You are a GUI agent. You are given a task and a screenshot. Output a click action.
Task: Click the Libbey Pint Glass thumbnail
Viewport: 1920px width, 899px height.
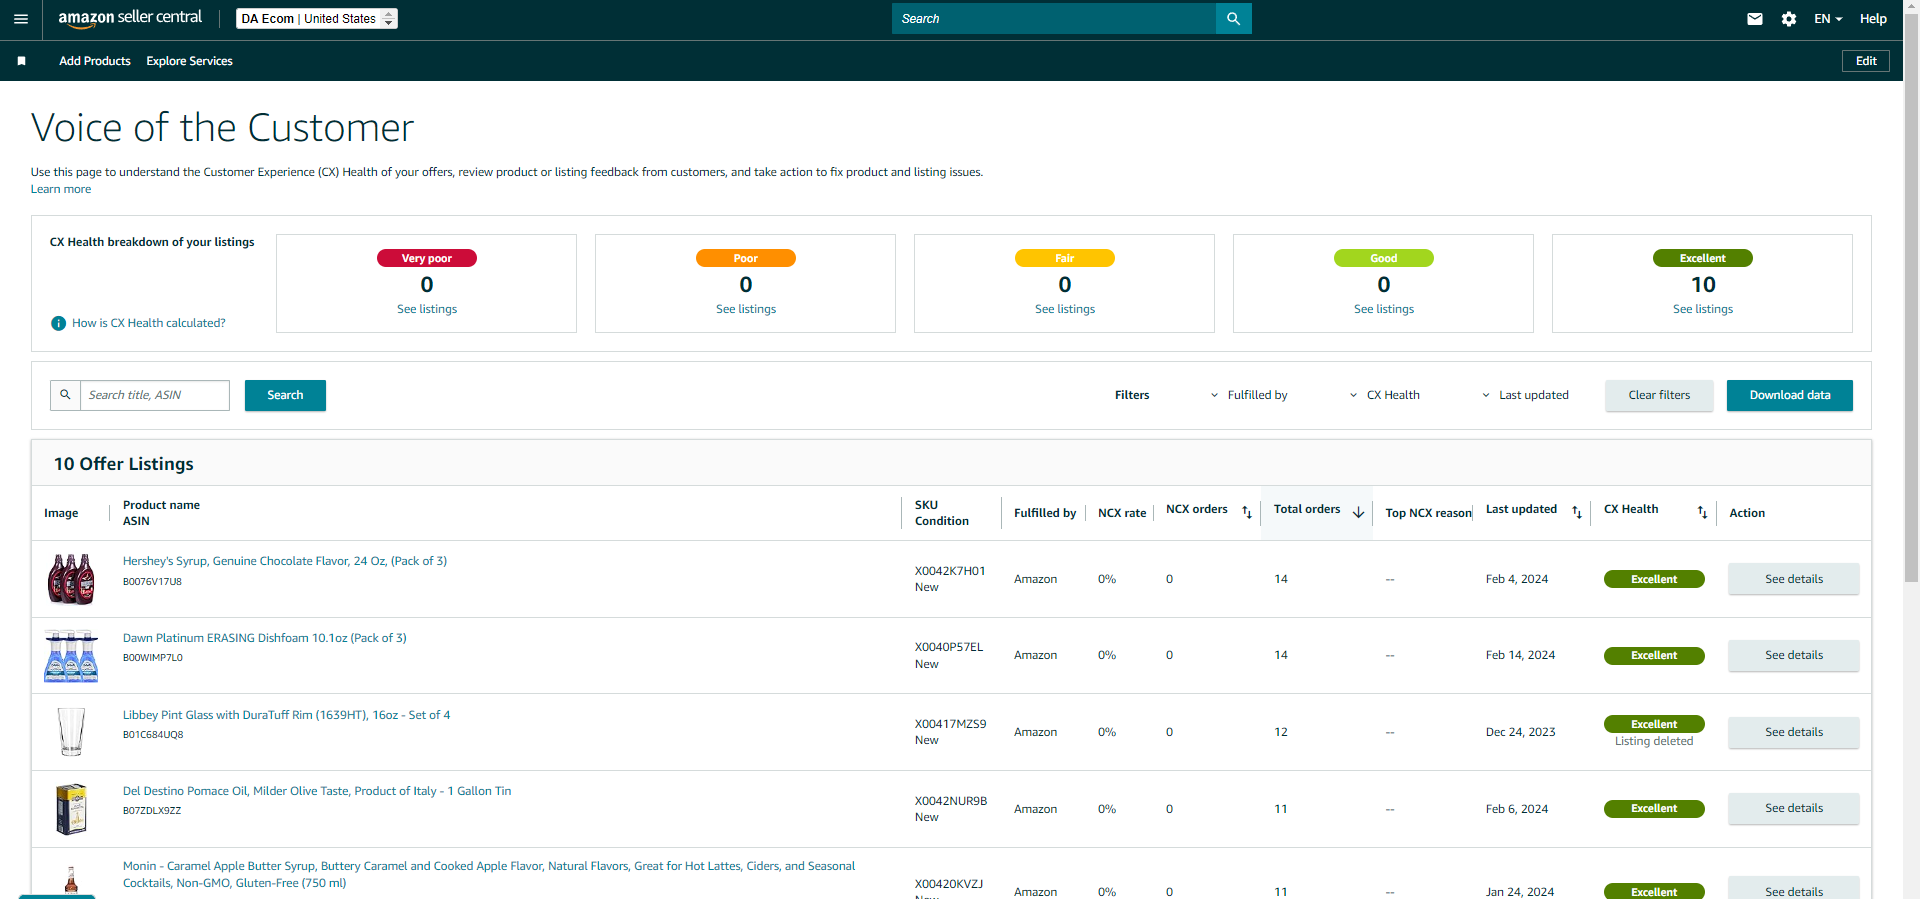[71, 732]
